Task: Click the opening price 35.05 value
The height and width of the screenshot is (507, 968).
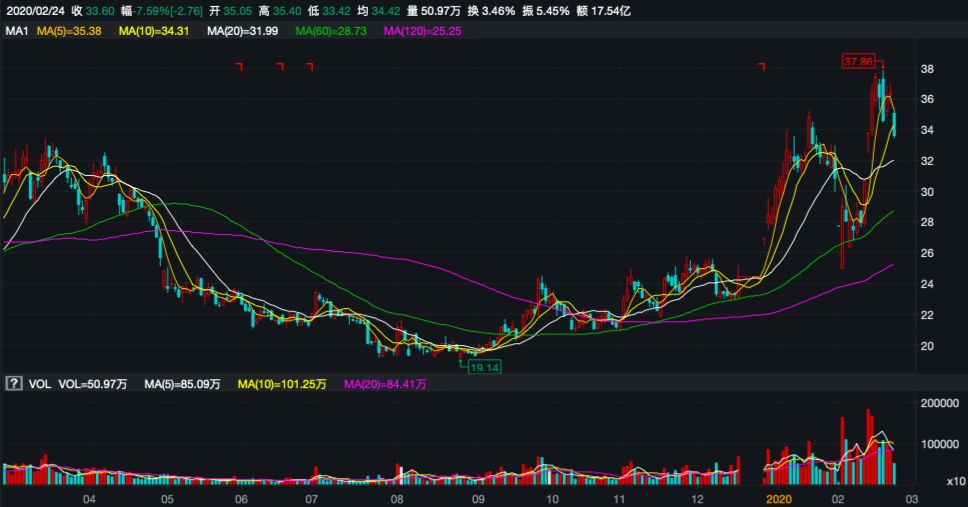Action: (238, 11)
